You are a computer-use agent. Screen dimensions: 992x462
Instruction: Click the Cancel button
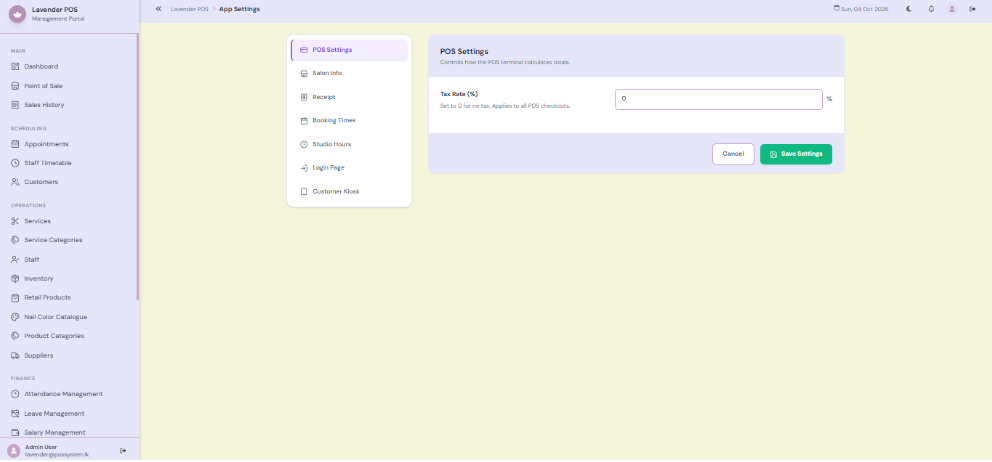(x=733, y=154)
